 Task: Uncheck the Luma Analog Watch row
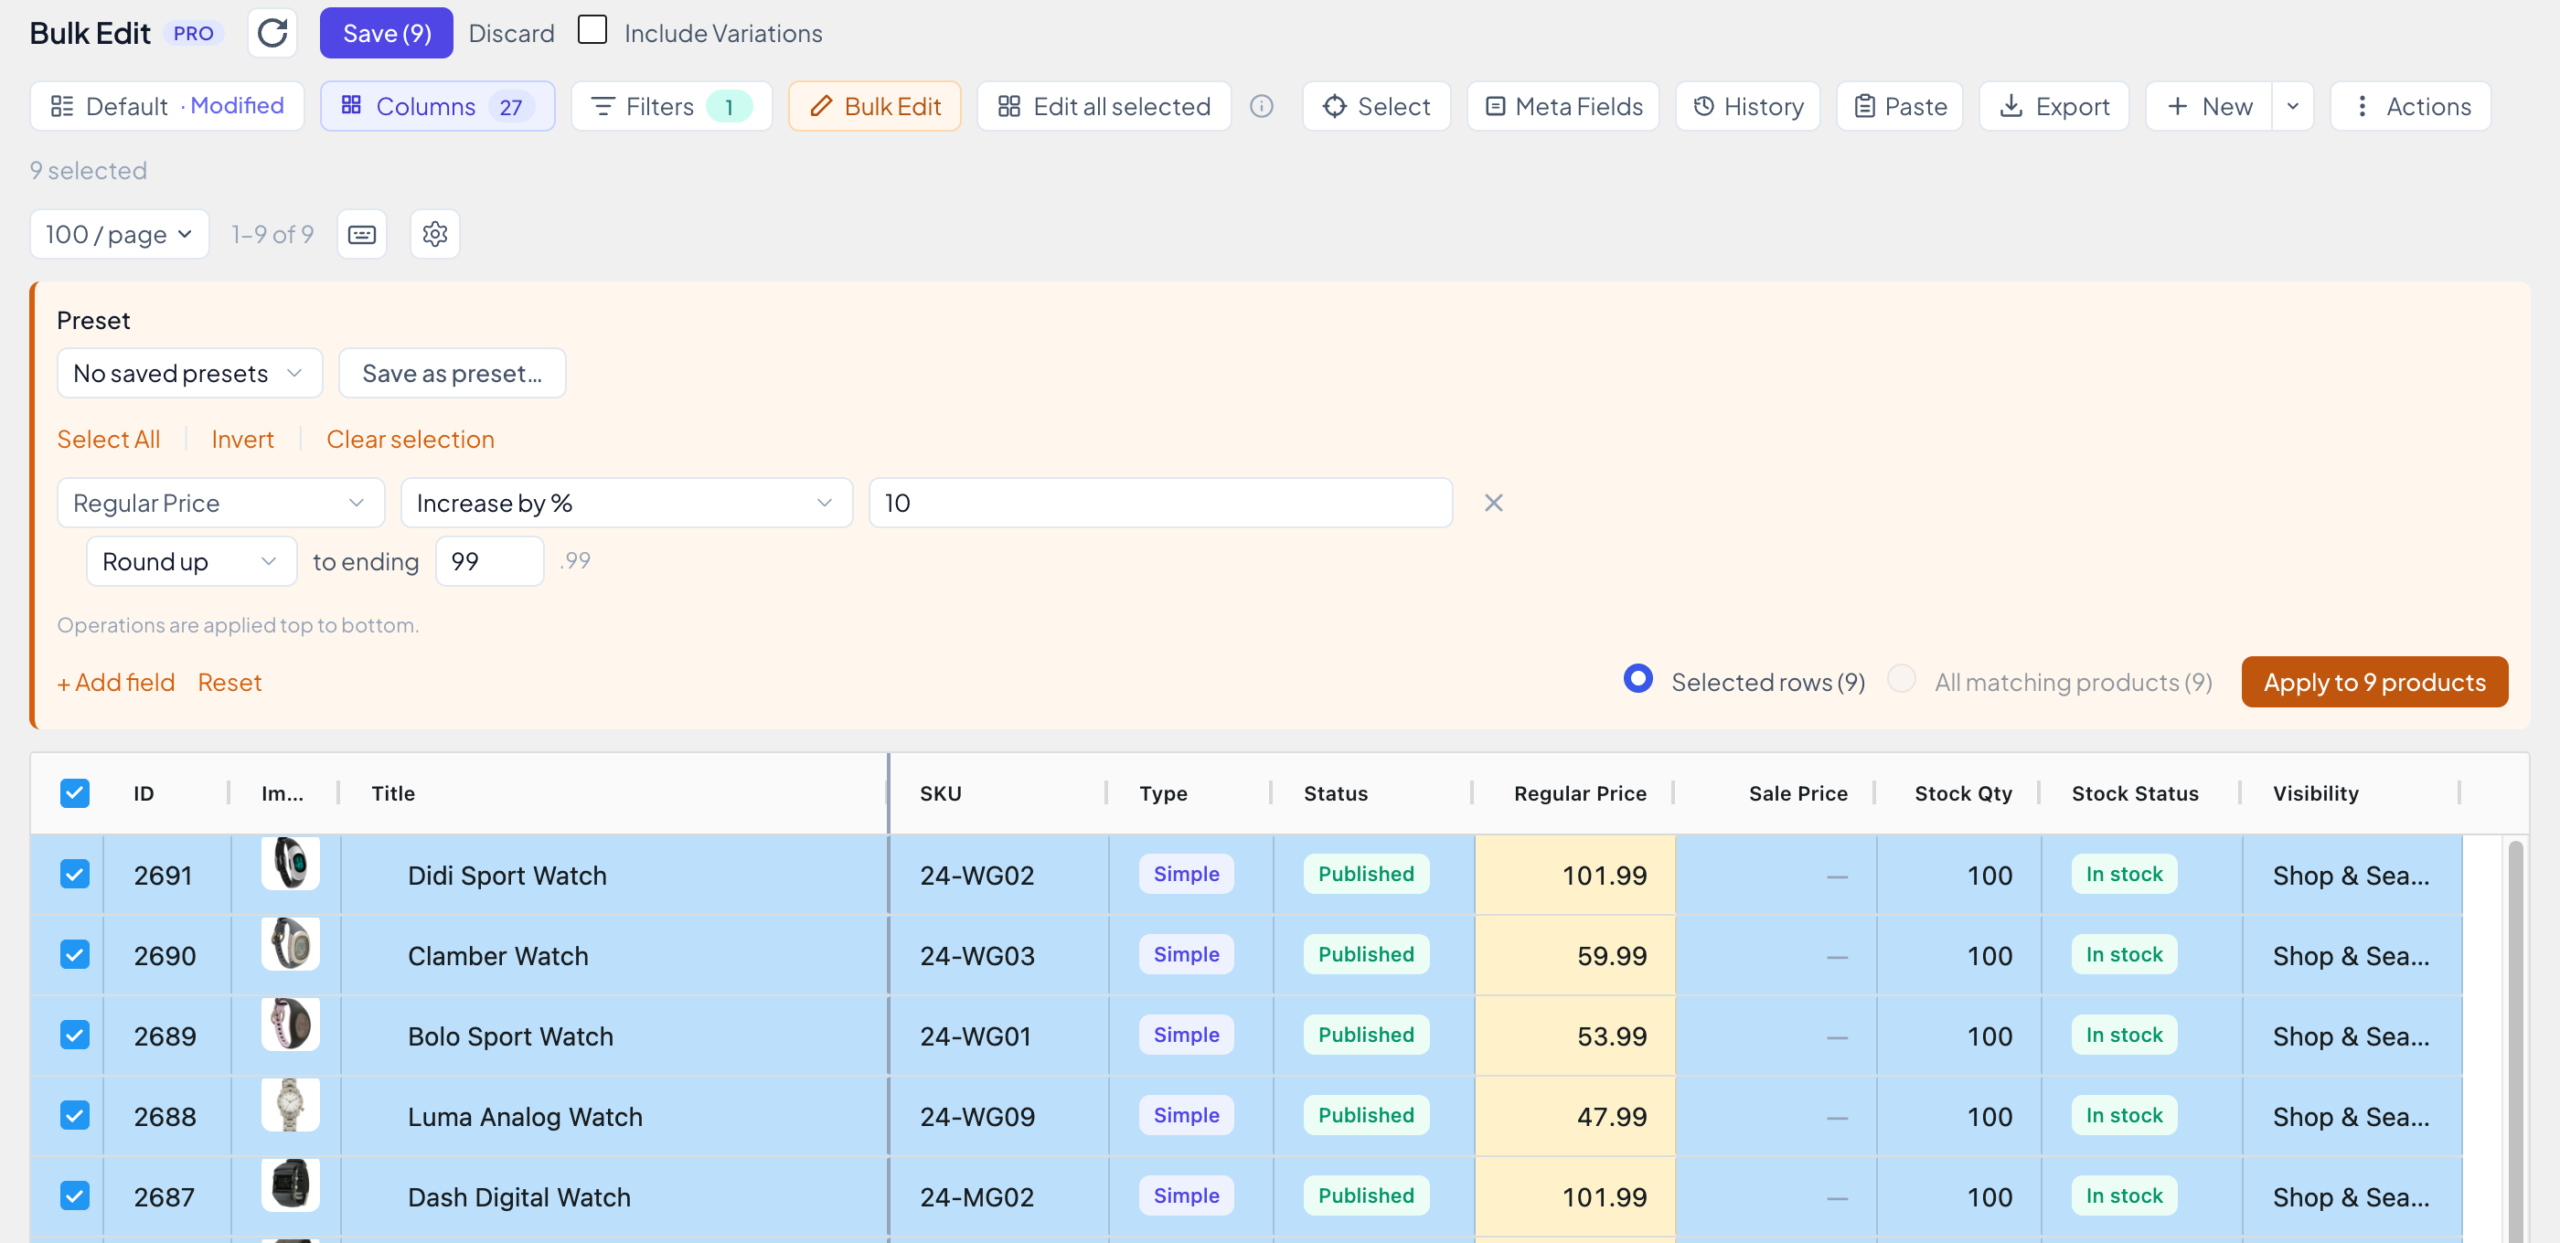point(75,1115)
